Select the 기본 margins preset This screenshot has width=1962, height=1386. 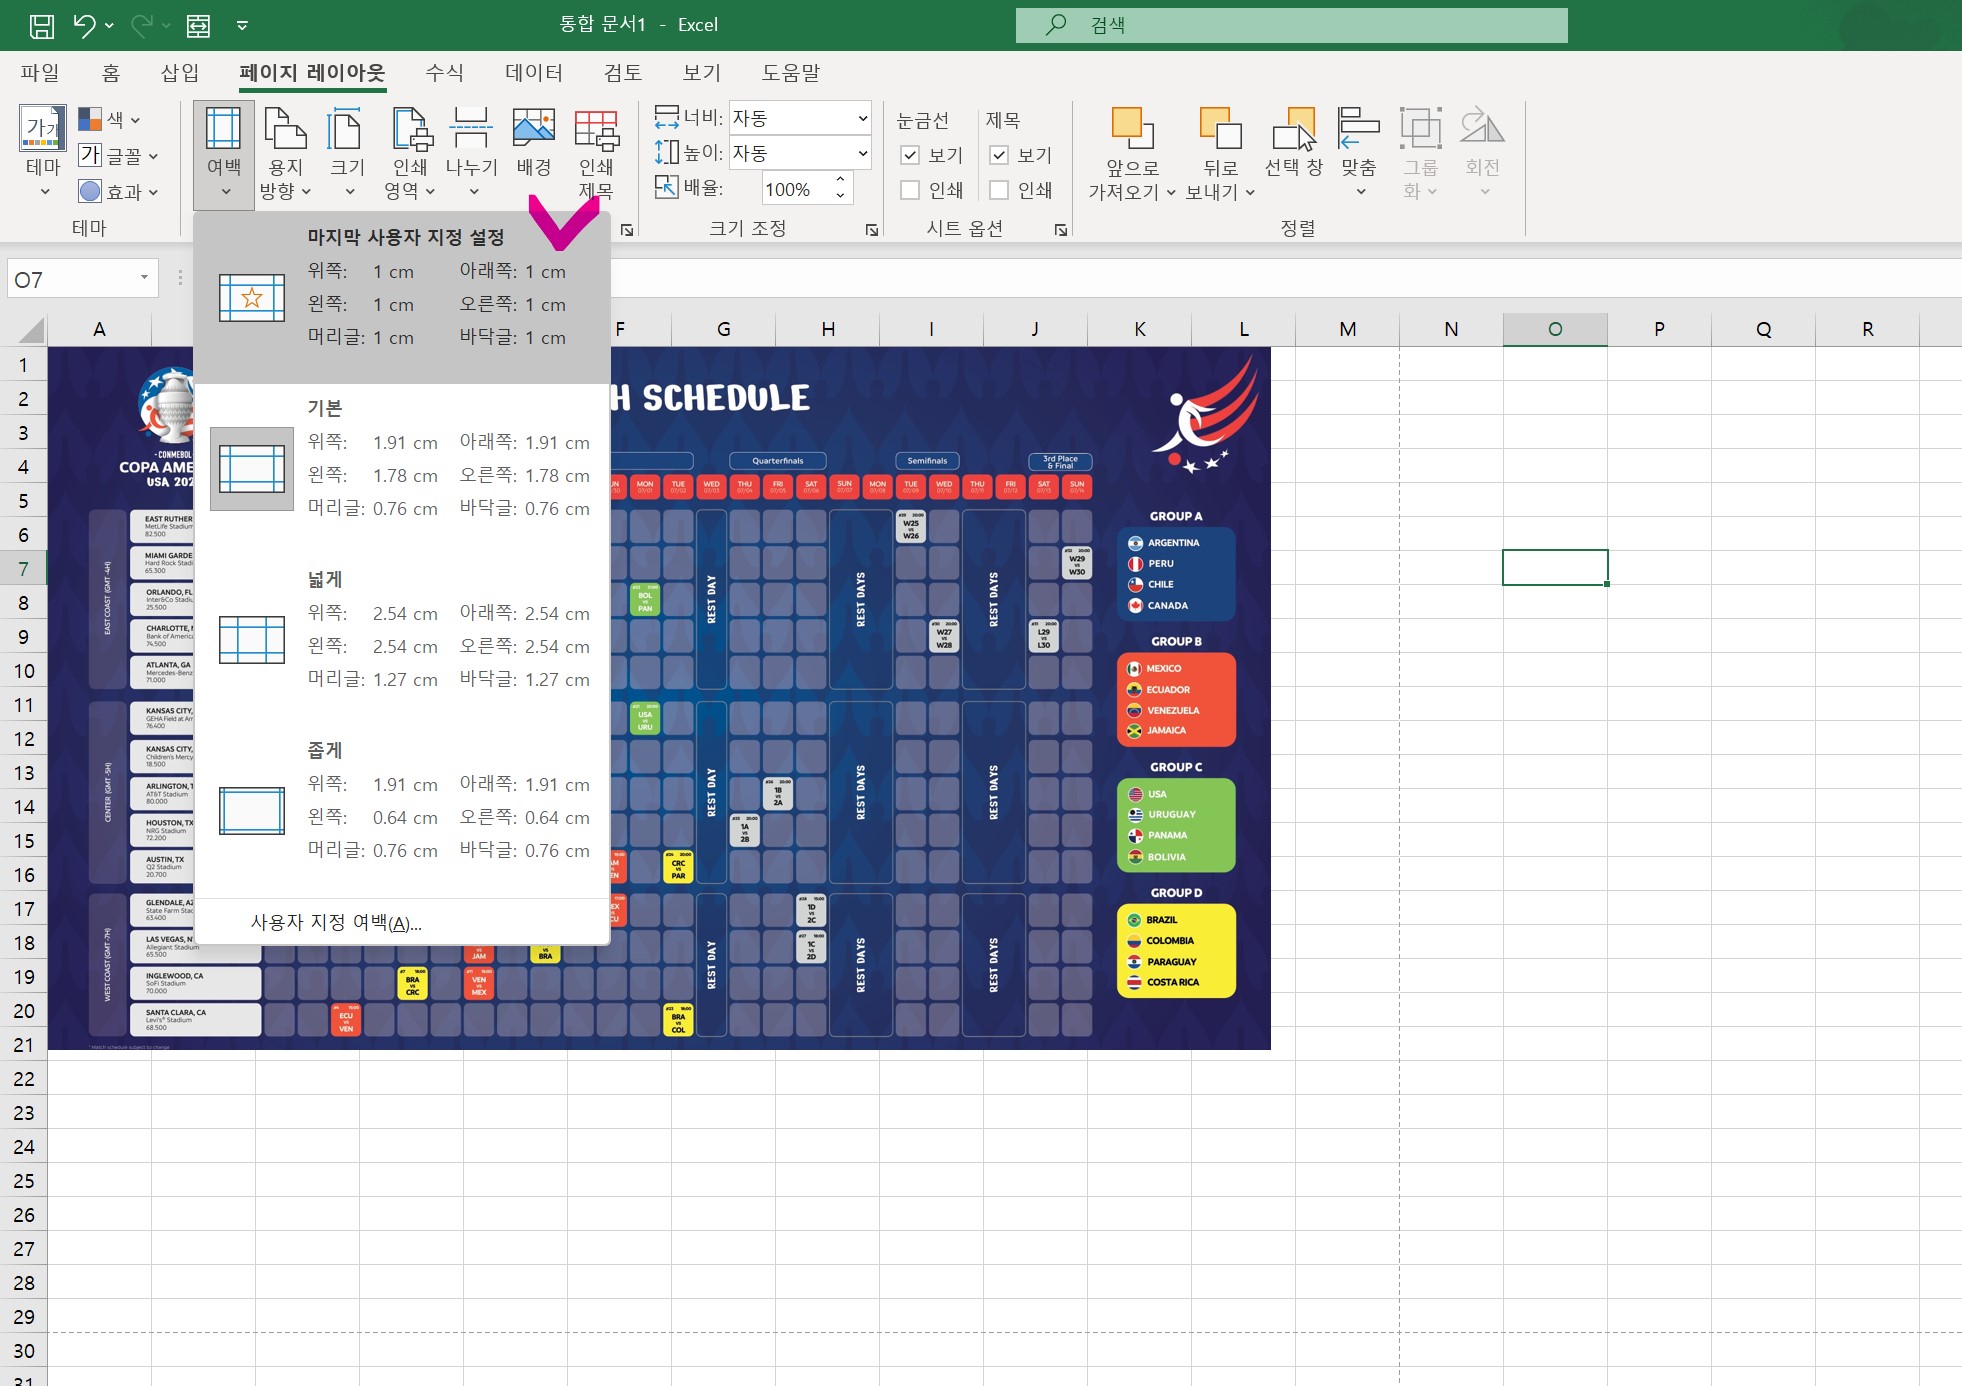[402, 469]
